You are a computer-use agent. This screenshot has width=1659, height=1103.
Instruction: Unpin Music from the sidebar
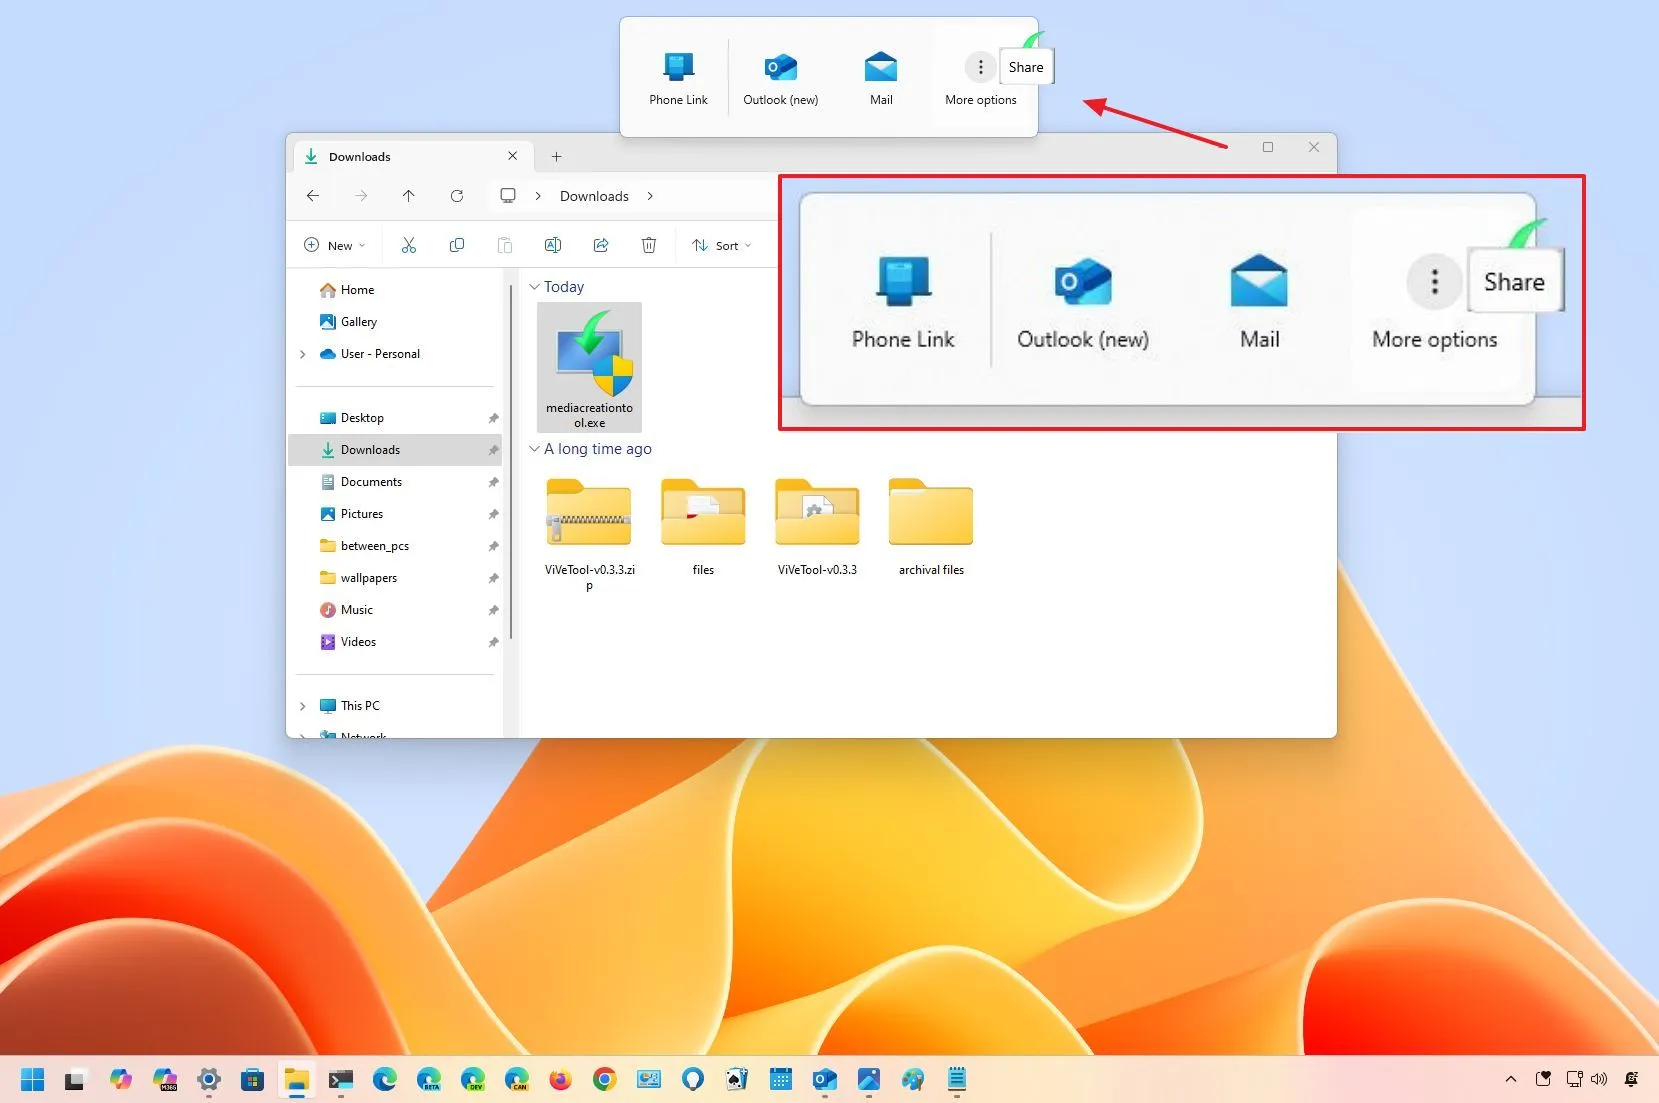[x=493, y=610]
